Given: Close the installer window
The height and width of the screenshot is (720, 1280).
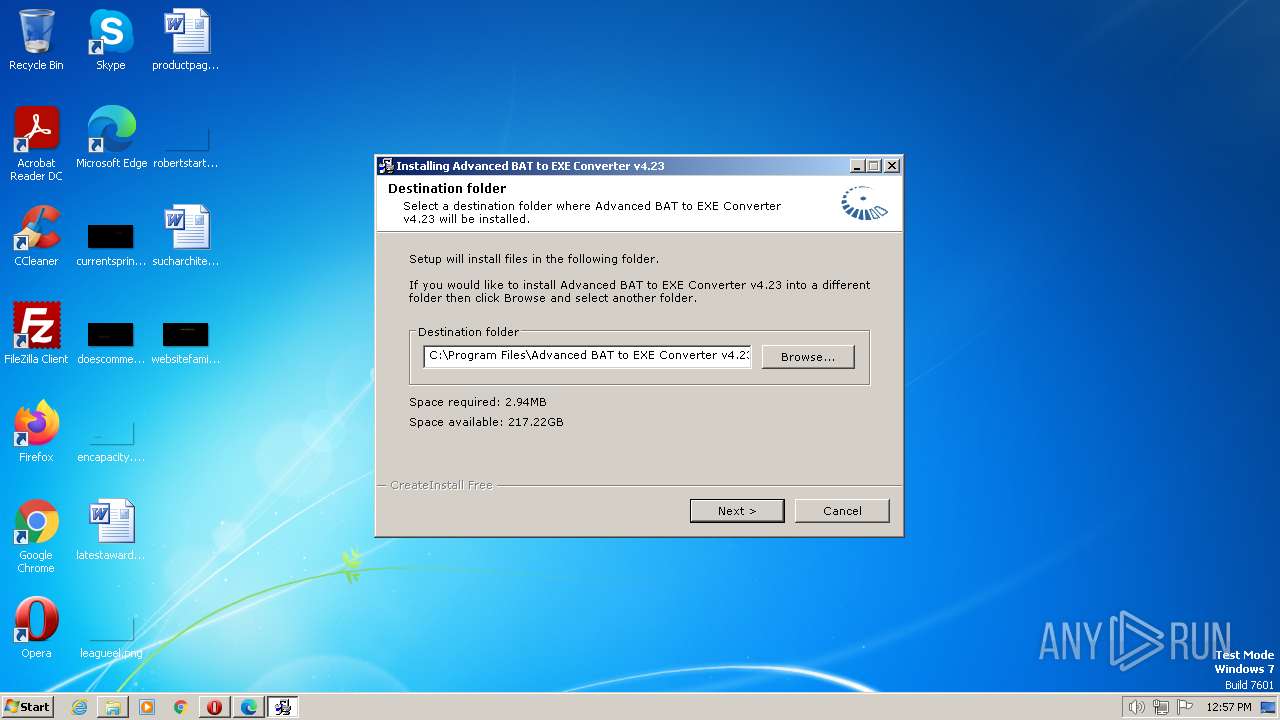Looking at the screenshot, I should click(x=892, y=166).
